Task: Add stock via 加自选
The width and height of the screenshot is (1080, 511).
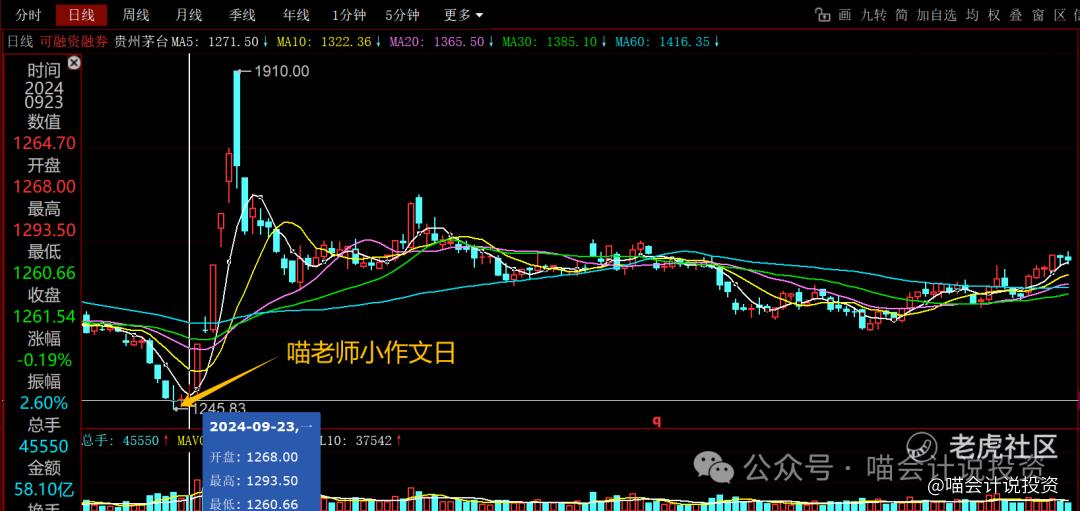Action: coord(937,14)
